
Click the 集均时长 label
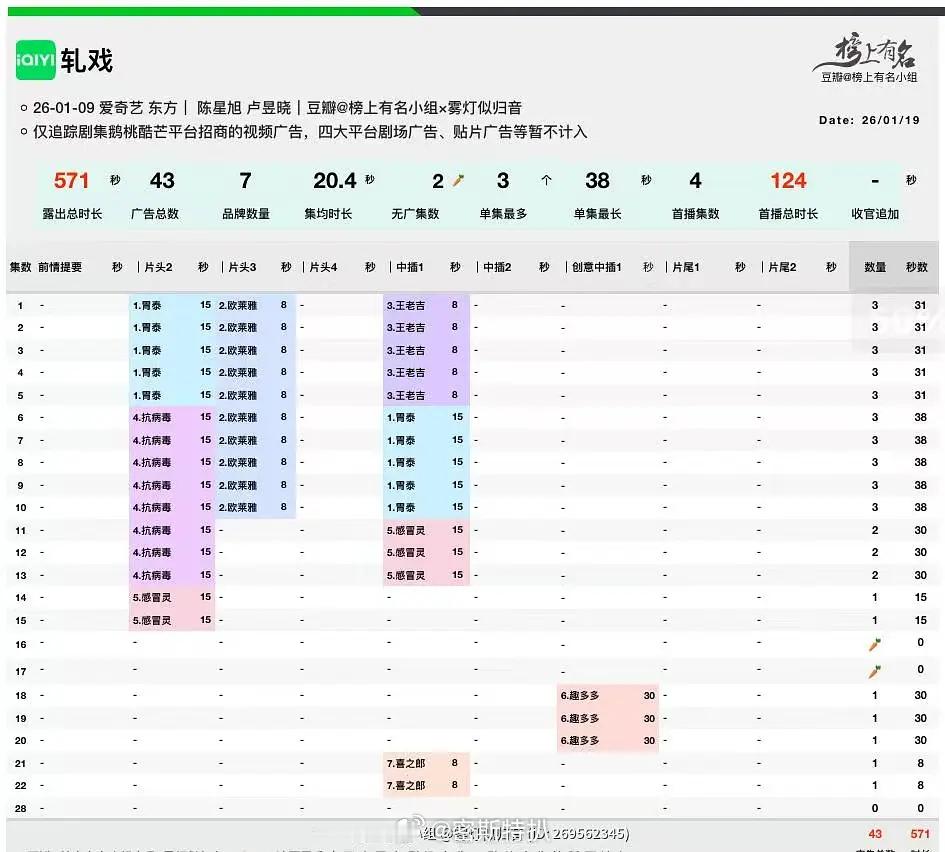pyautogui.click(x=328, y=214)
